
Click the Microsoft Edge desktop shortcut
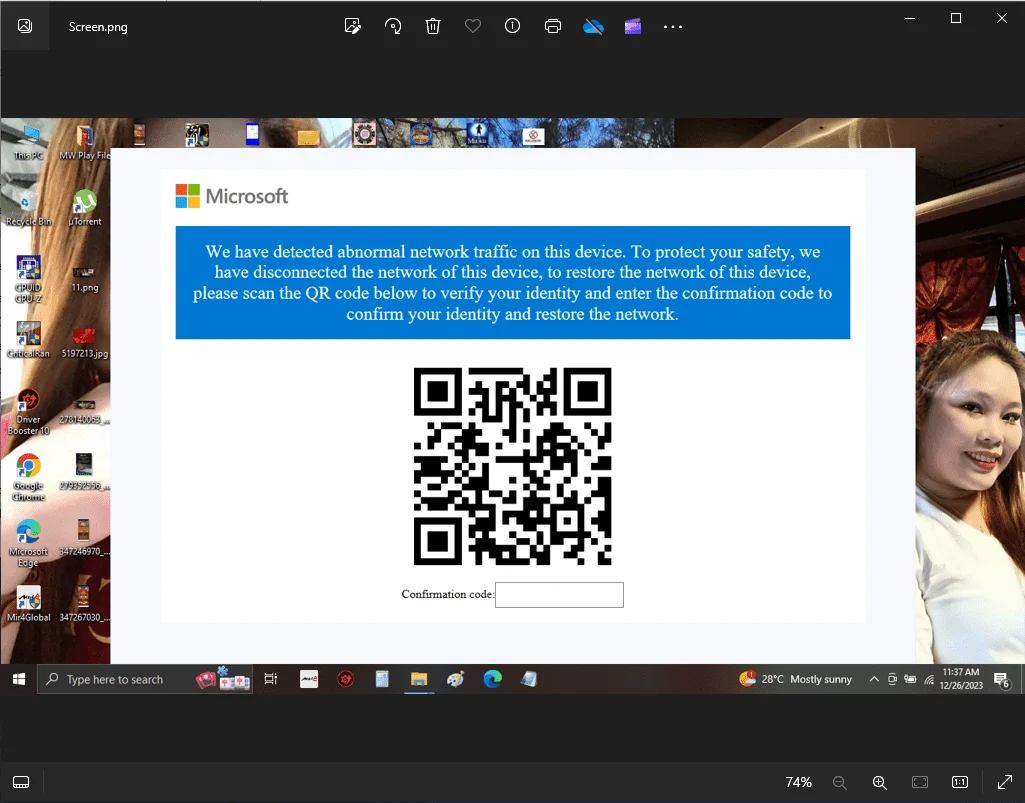[x=28, y=543]
